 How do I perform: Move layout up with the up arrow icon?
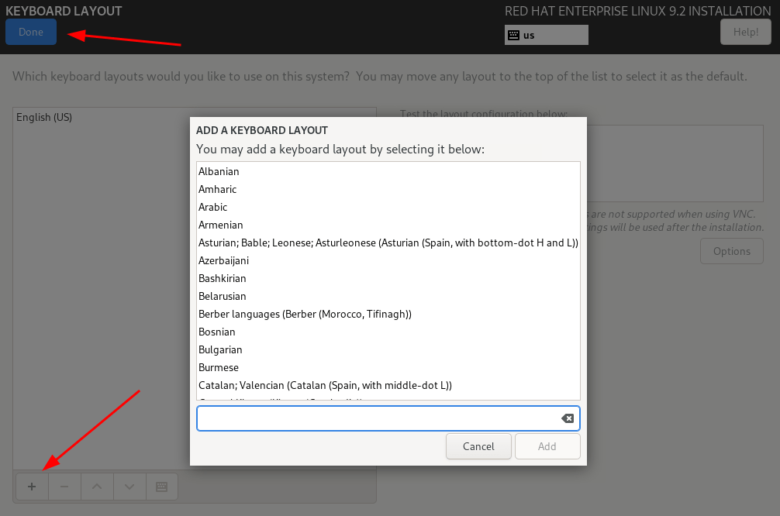(97, 487)
